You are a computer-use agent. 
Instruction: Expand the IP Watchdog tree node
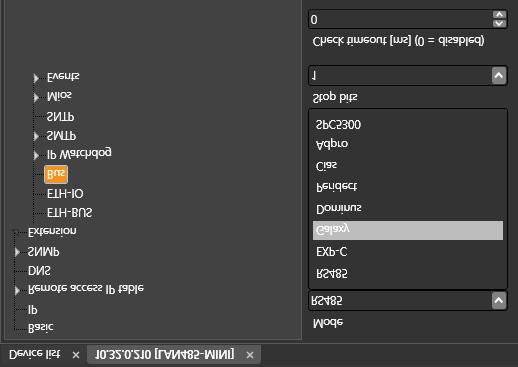click(x=36, y=155)
